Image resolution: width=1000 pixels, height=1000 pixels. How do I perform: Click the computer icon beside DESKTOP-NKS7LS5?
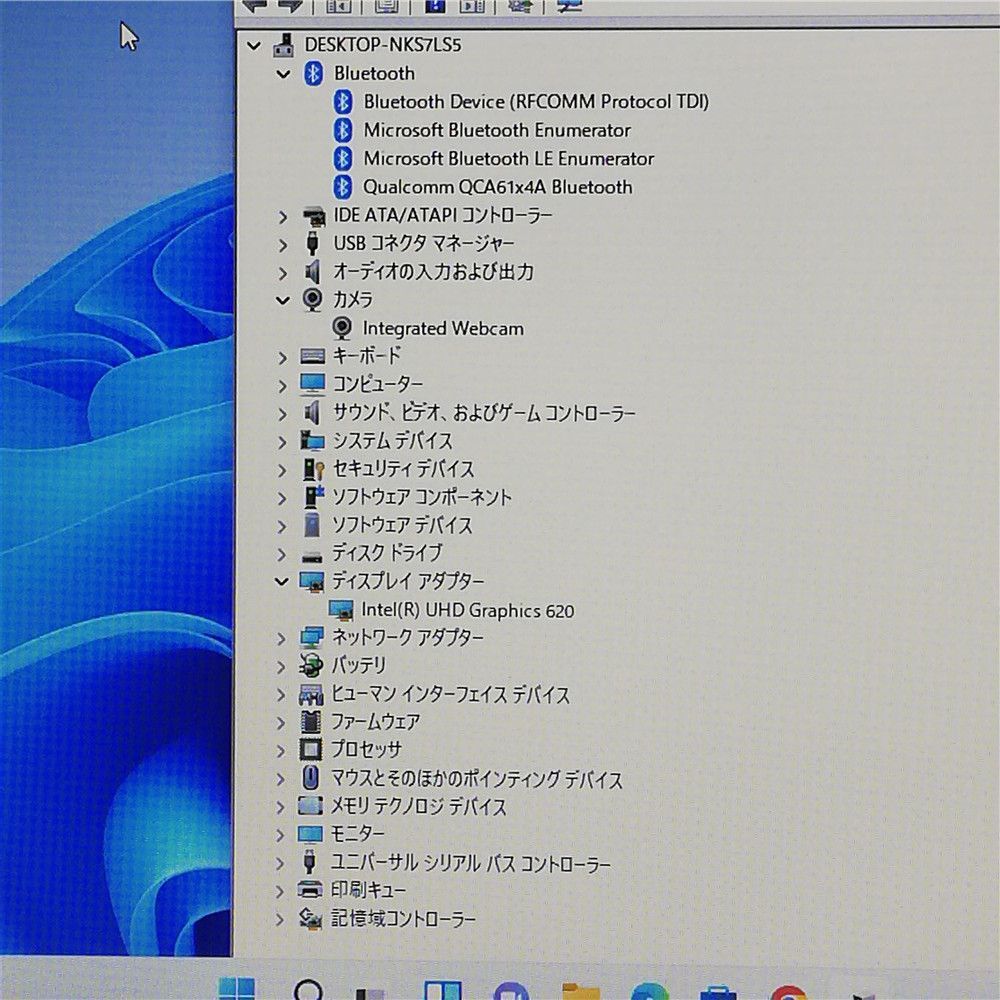tap(284, 45)
